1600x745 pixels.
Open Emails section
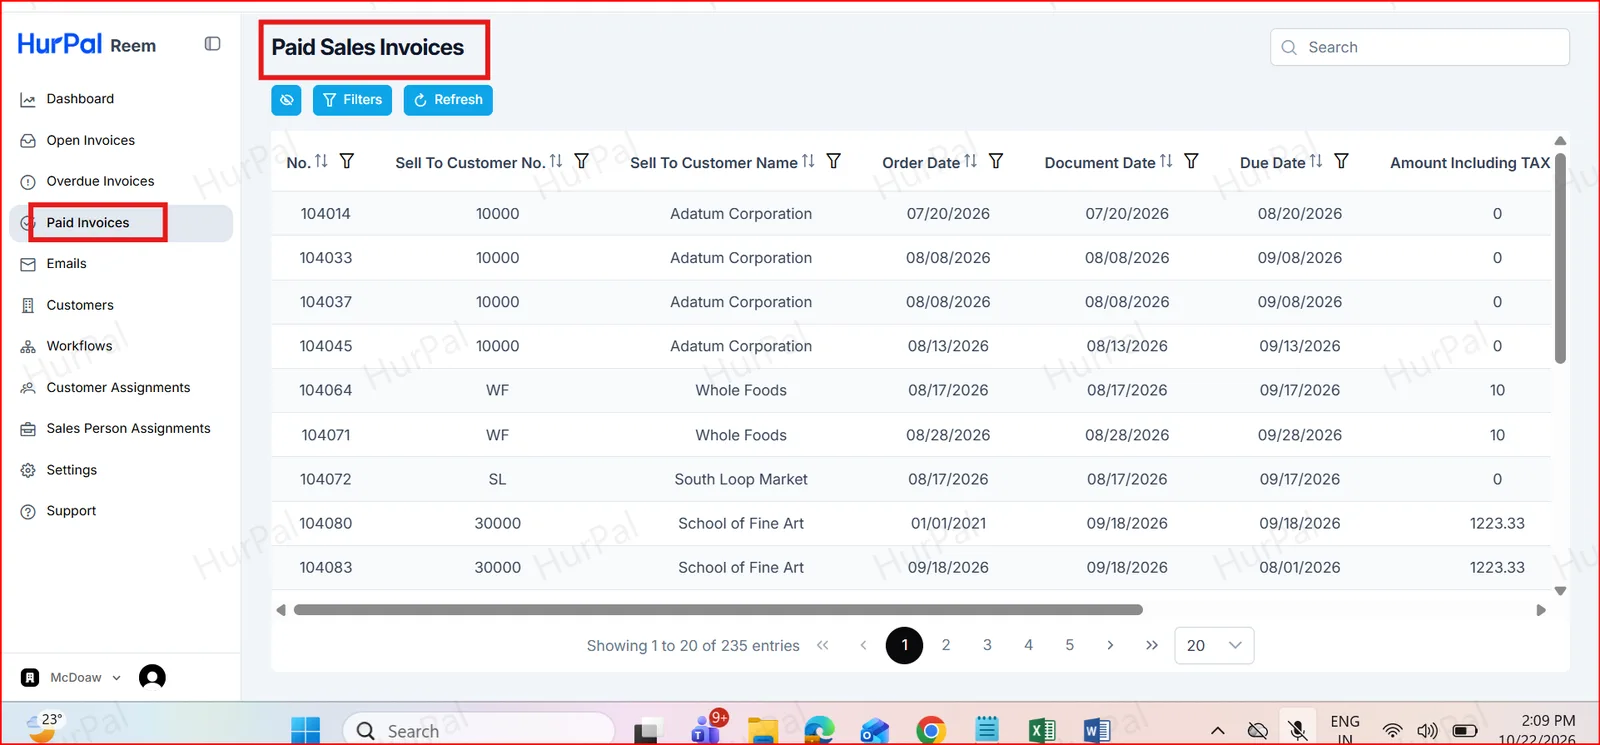coord(66,264)
